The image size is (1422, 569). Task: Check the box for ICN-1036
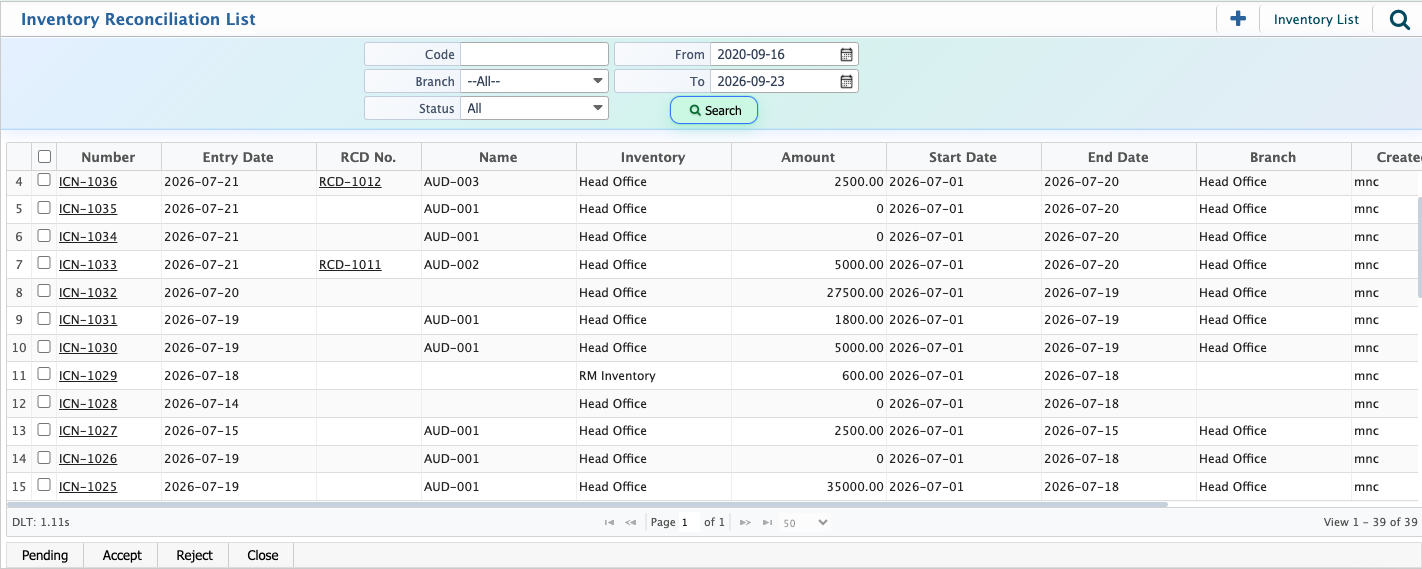pos(44,181)
